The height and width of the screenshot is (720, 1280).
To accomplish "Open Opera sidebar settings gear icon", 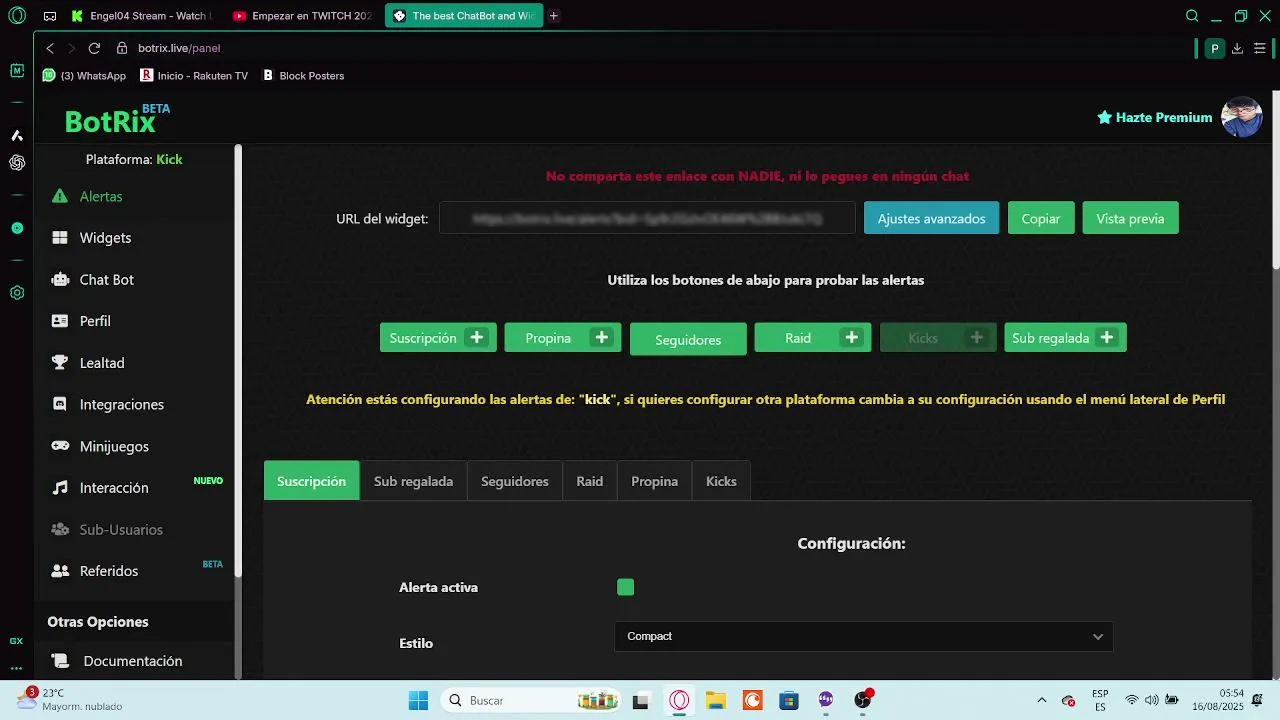I will click(17, 293).
